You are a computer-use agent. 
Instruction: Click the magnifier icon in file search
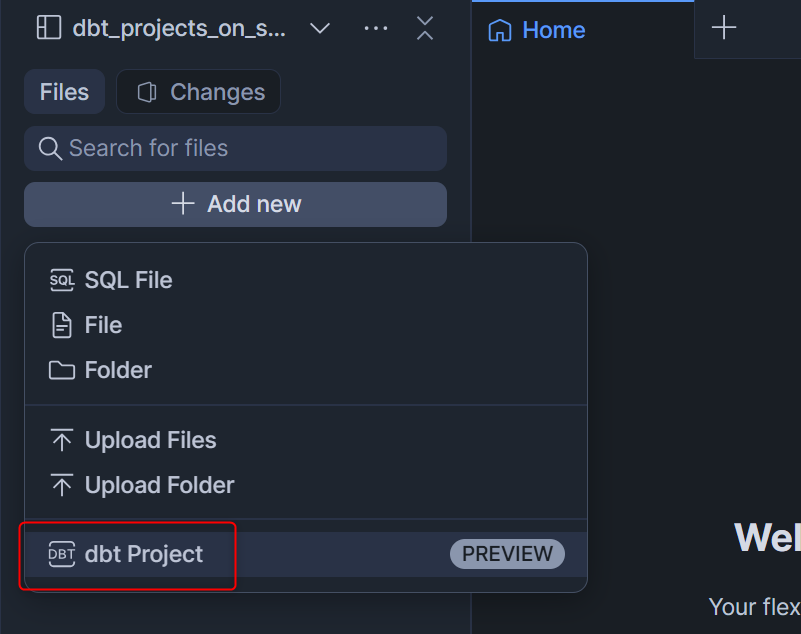coord(50,148)
